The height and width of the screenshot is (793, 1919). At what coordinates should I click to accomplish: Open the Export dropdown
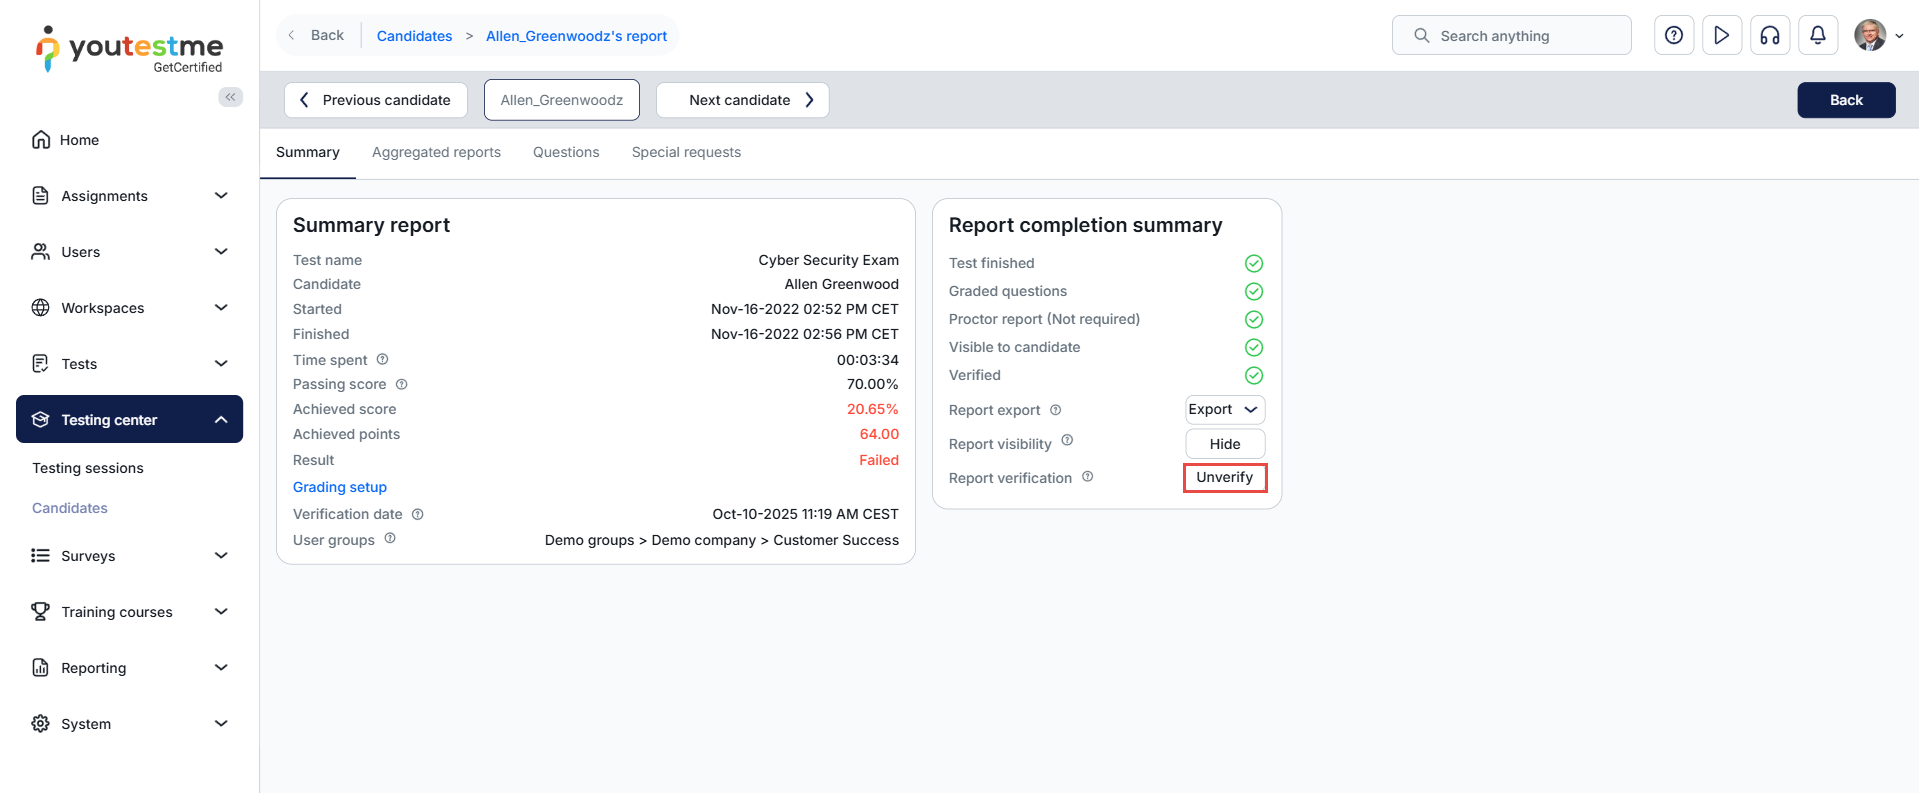pyautogui.click(x=1224, y=410)
